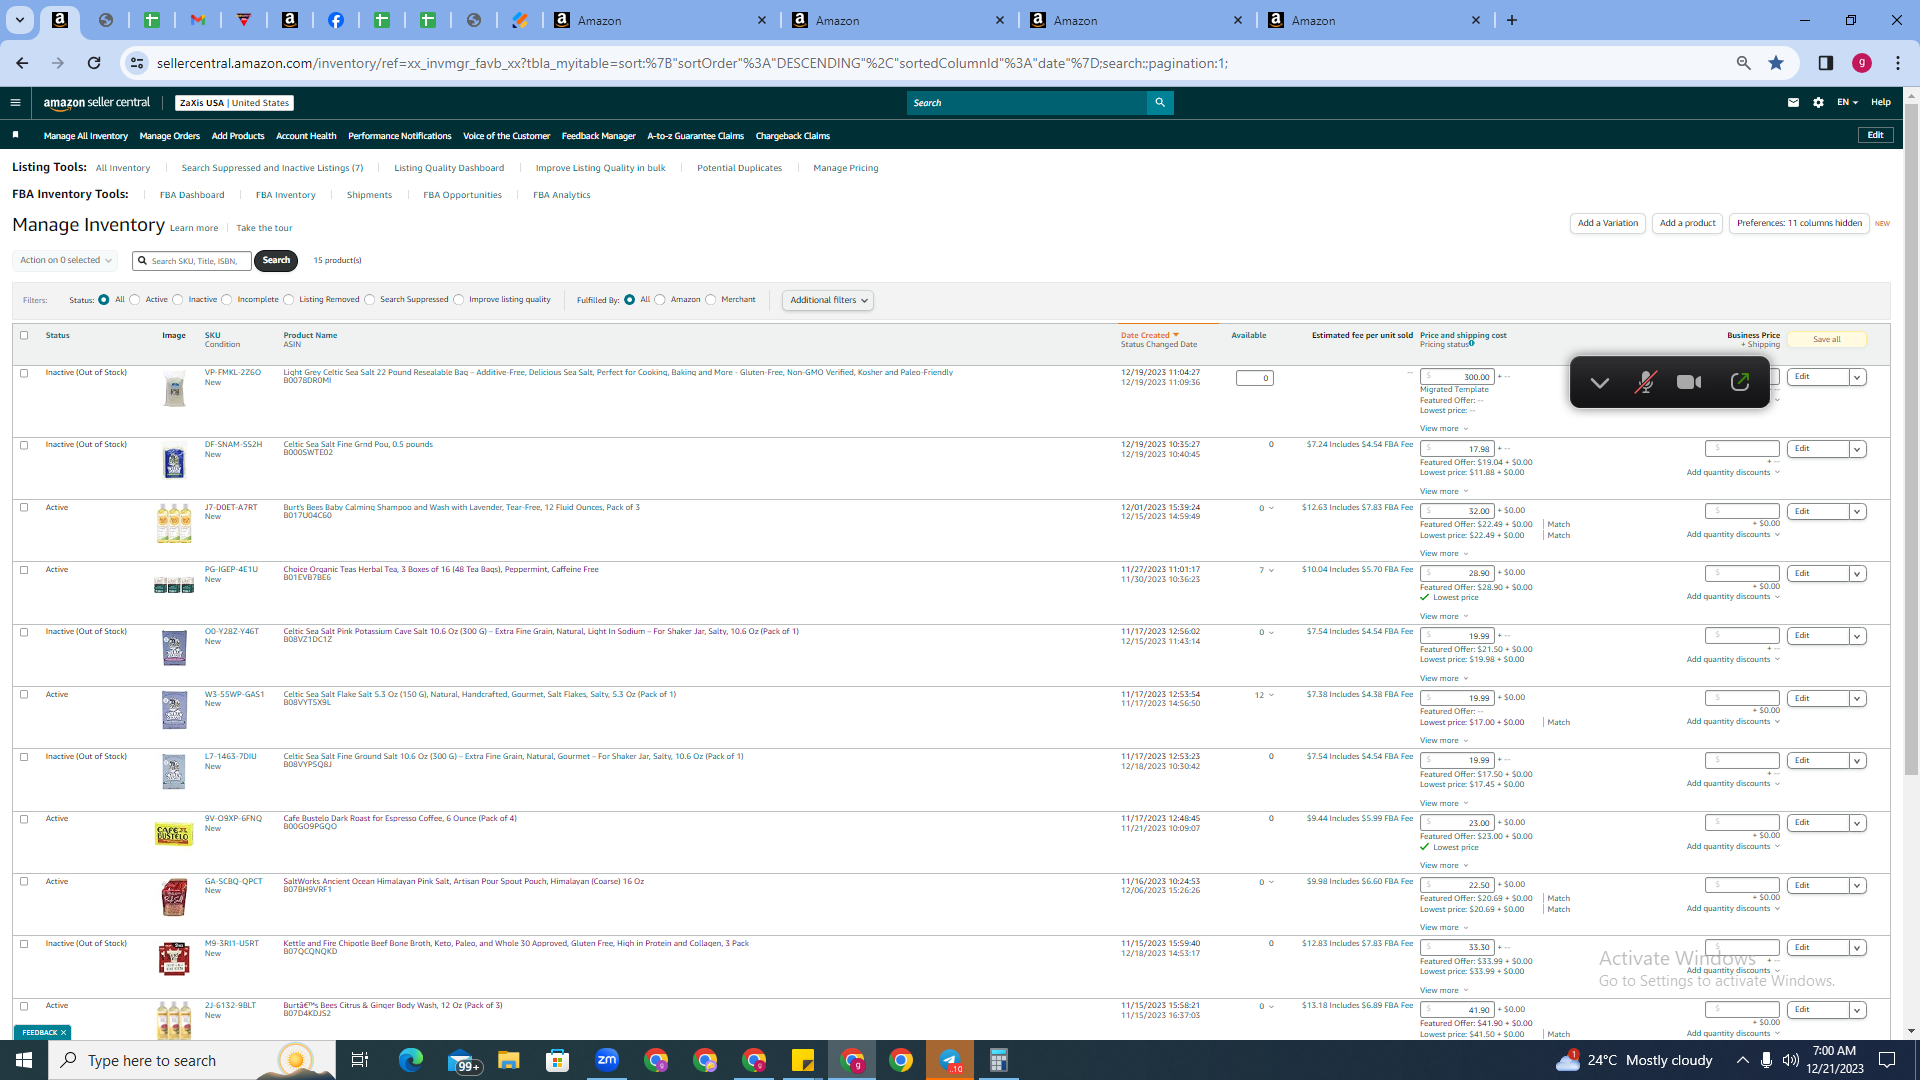Image resolution: width=1920 pixels, height=1080 pixels.
Task: Switch to FBA Inventory tab
Action: point(285,195)
